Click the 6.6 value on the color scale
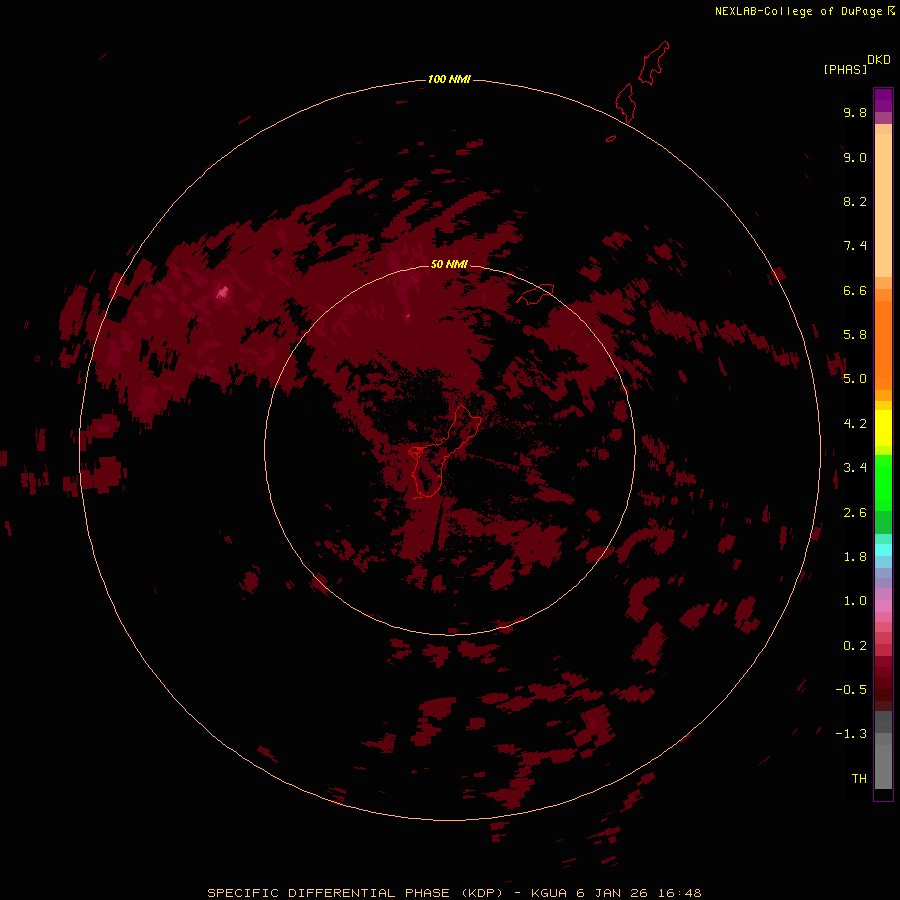This screenshot has width=900, height=900. (855, 290)
